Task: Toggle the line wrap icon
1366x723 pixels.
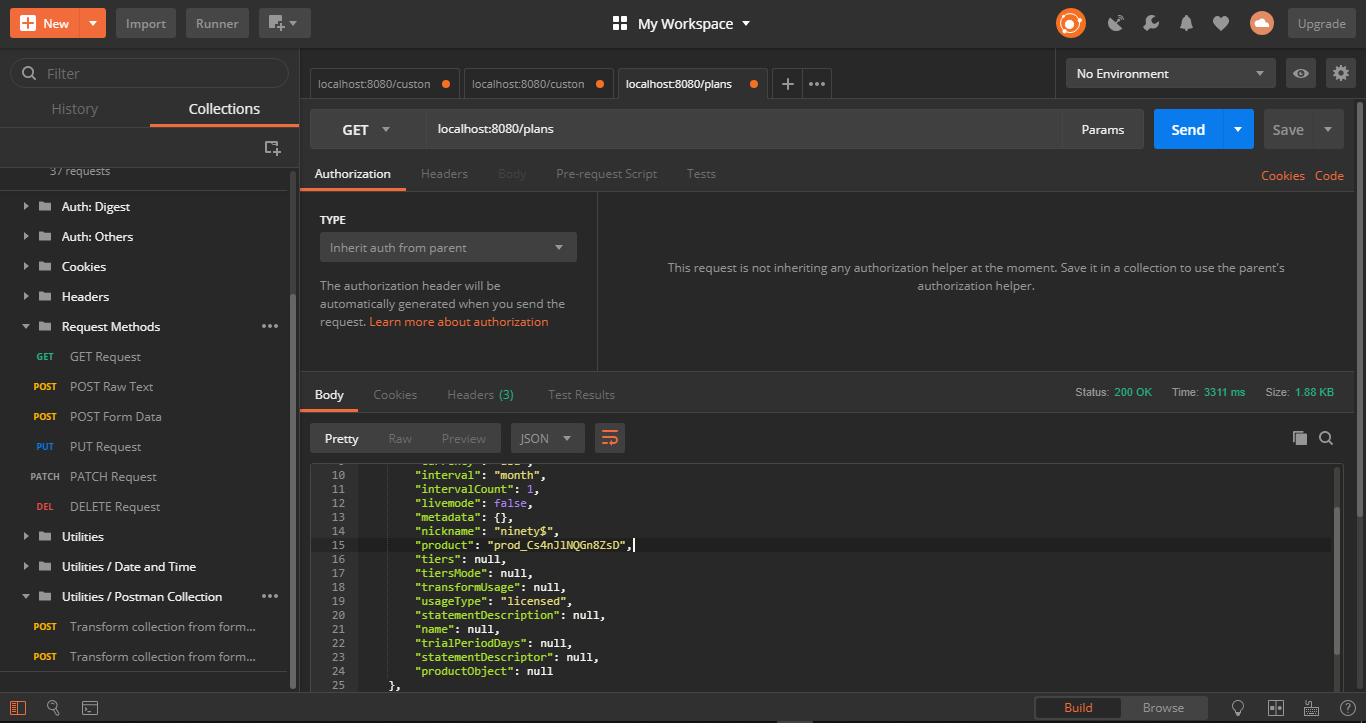Action: [x=610, y=438]
